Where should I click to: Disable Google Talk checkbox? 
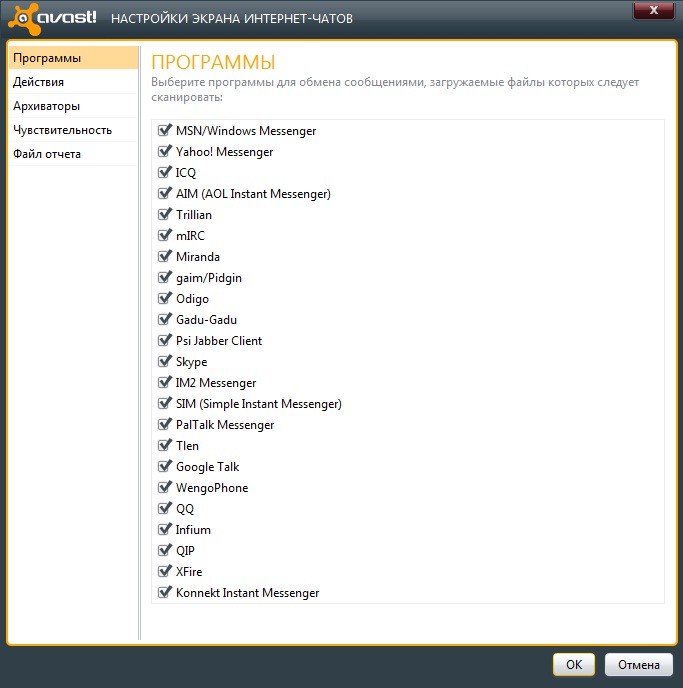tap(164, 466)
